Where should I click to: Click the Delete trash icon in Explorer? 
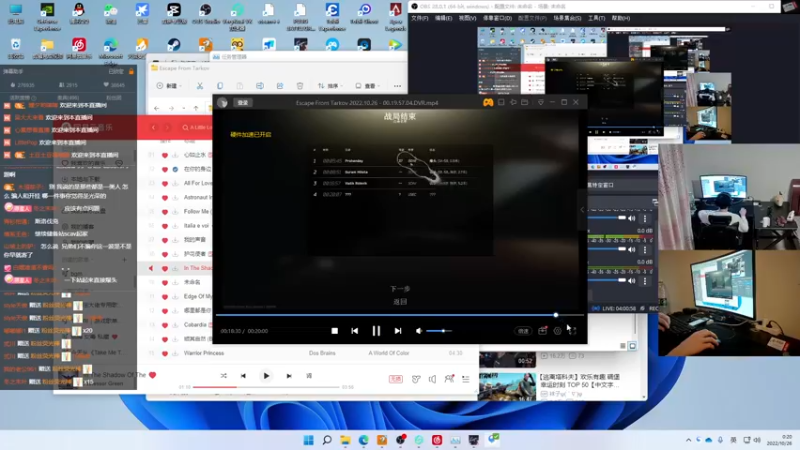point(300,86)
